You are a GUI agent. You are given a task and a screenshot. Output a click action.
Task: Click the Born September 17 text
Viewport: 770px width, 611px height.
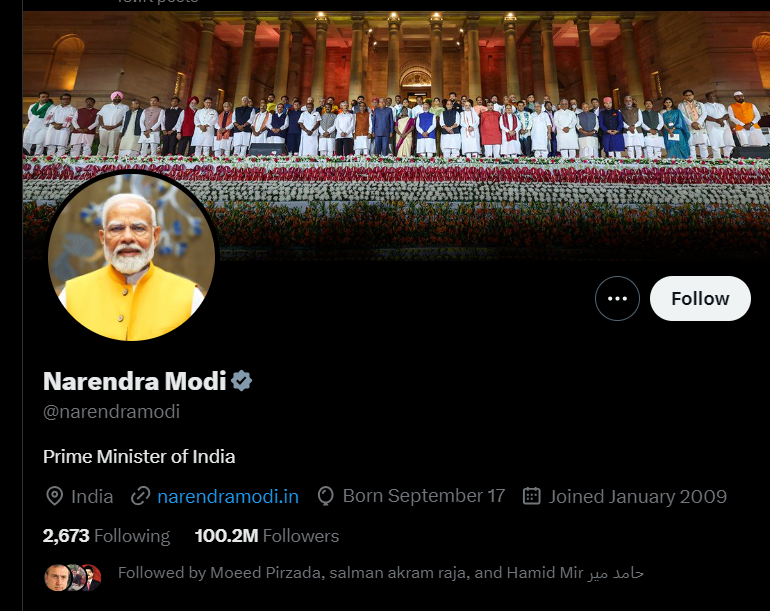(x=424, y=496)
